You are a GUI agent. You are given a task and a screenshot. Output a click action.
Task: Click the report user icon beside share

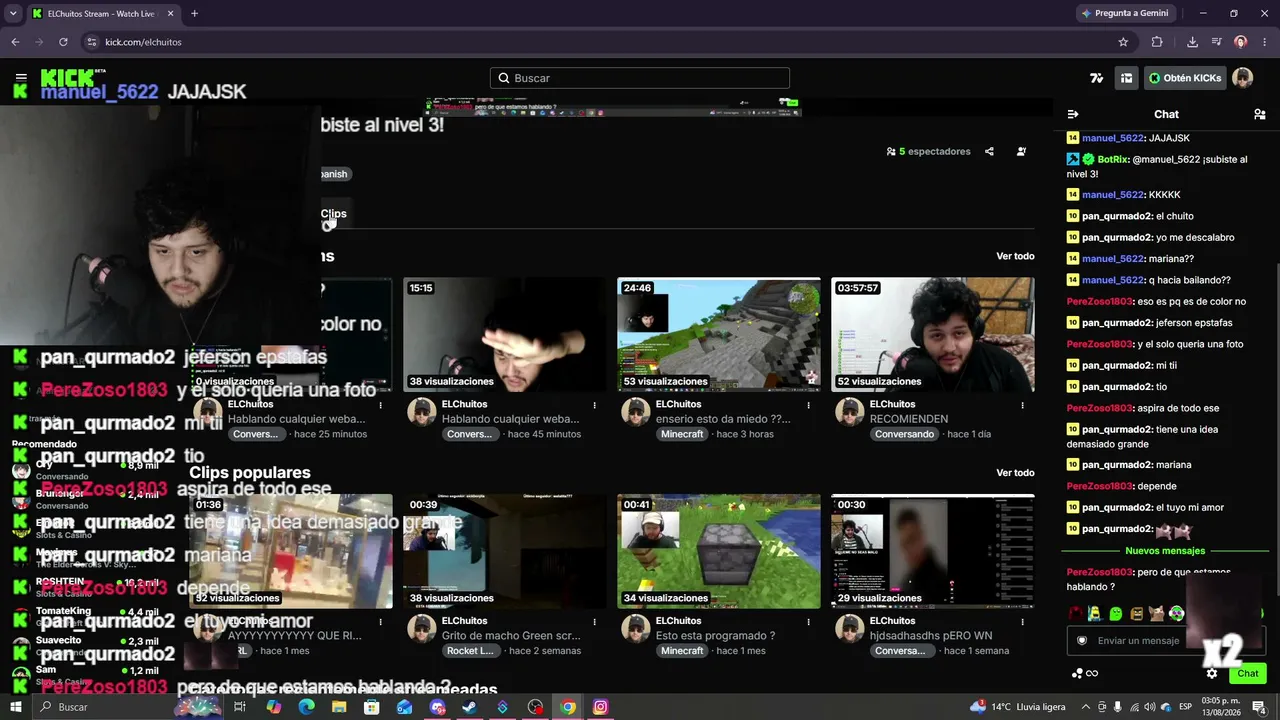[1021, 152]
